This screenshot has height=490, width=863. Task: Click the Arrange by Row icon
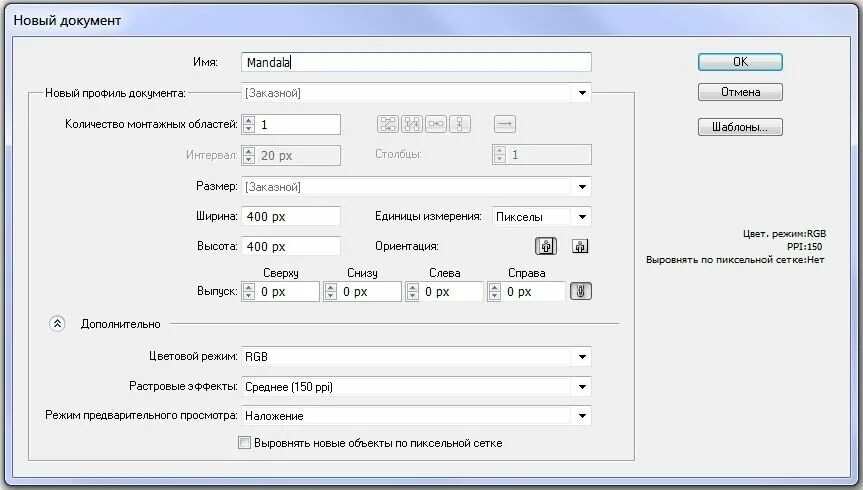coord(436,124)
